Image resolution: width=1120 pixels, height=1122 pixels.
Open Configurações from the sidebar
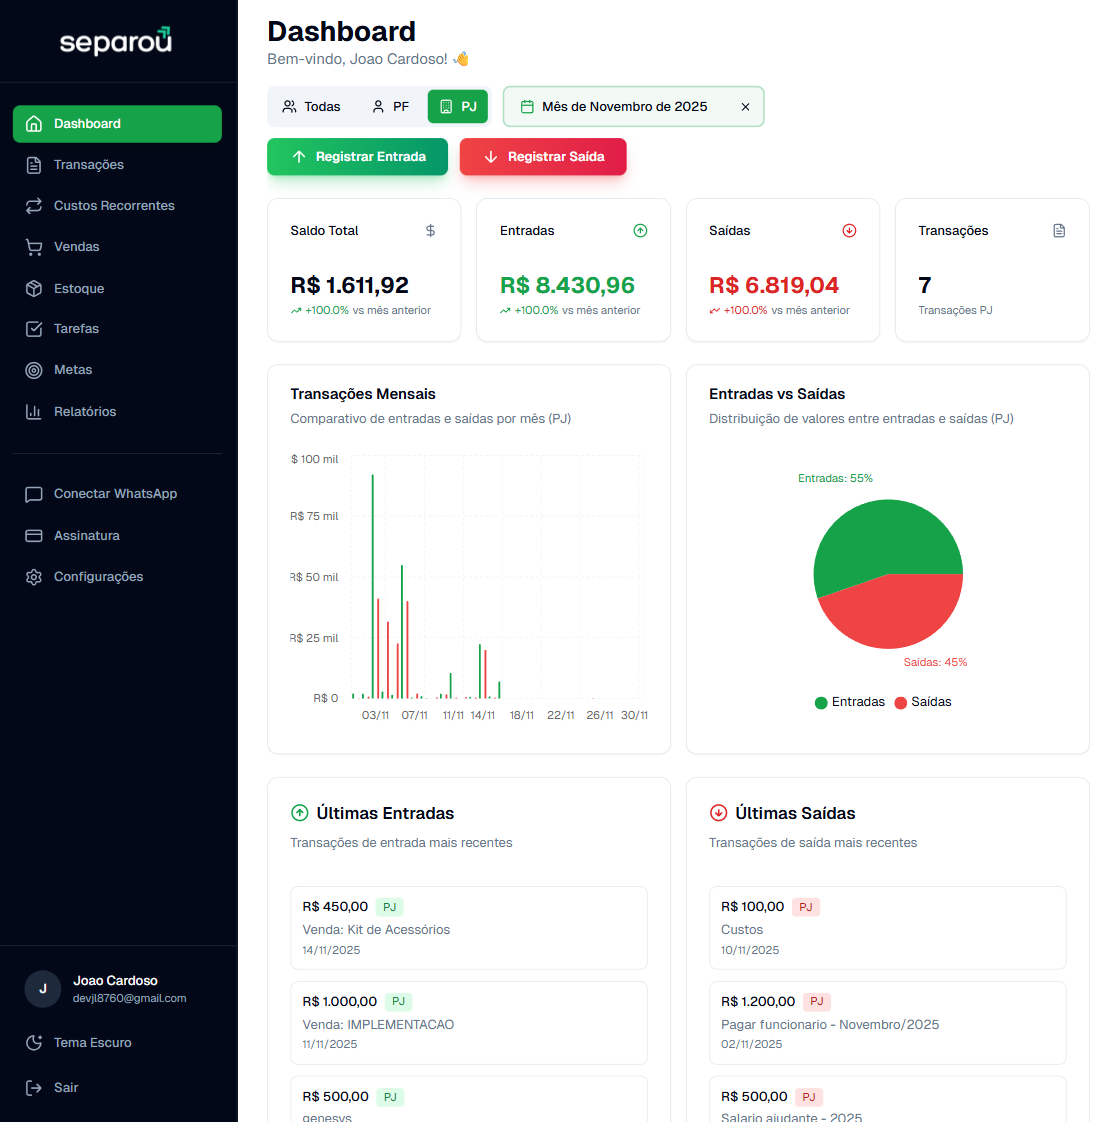coord(98,576)
